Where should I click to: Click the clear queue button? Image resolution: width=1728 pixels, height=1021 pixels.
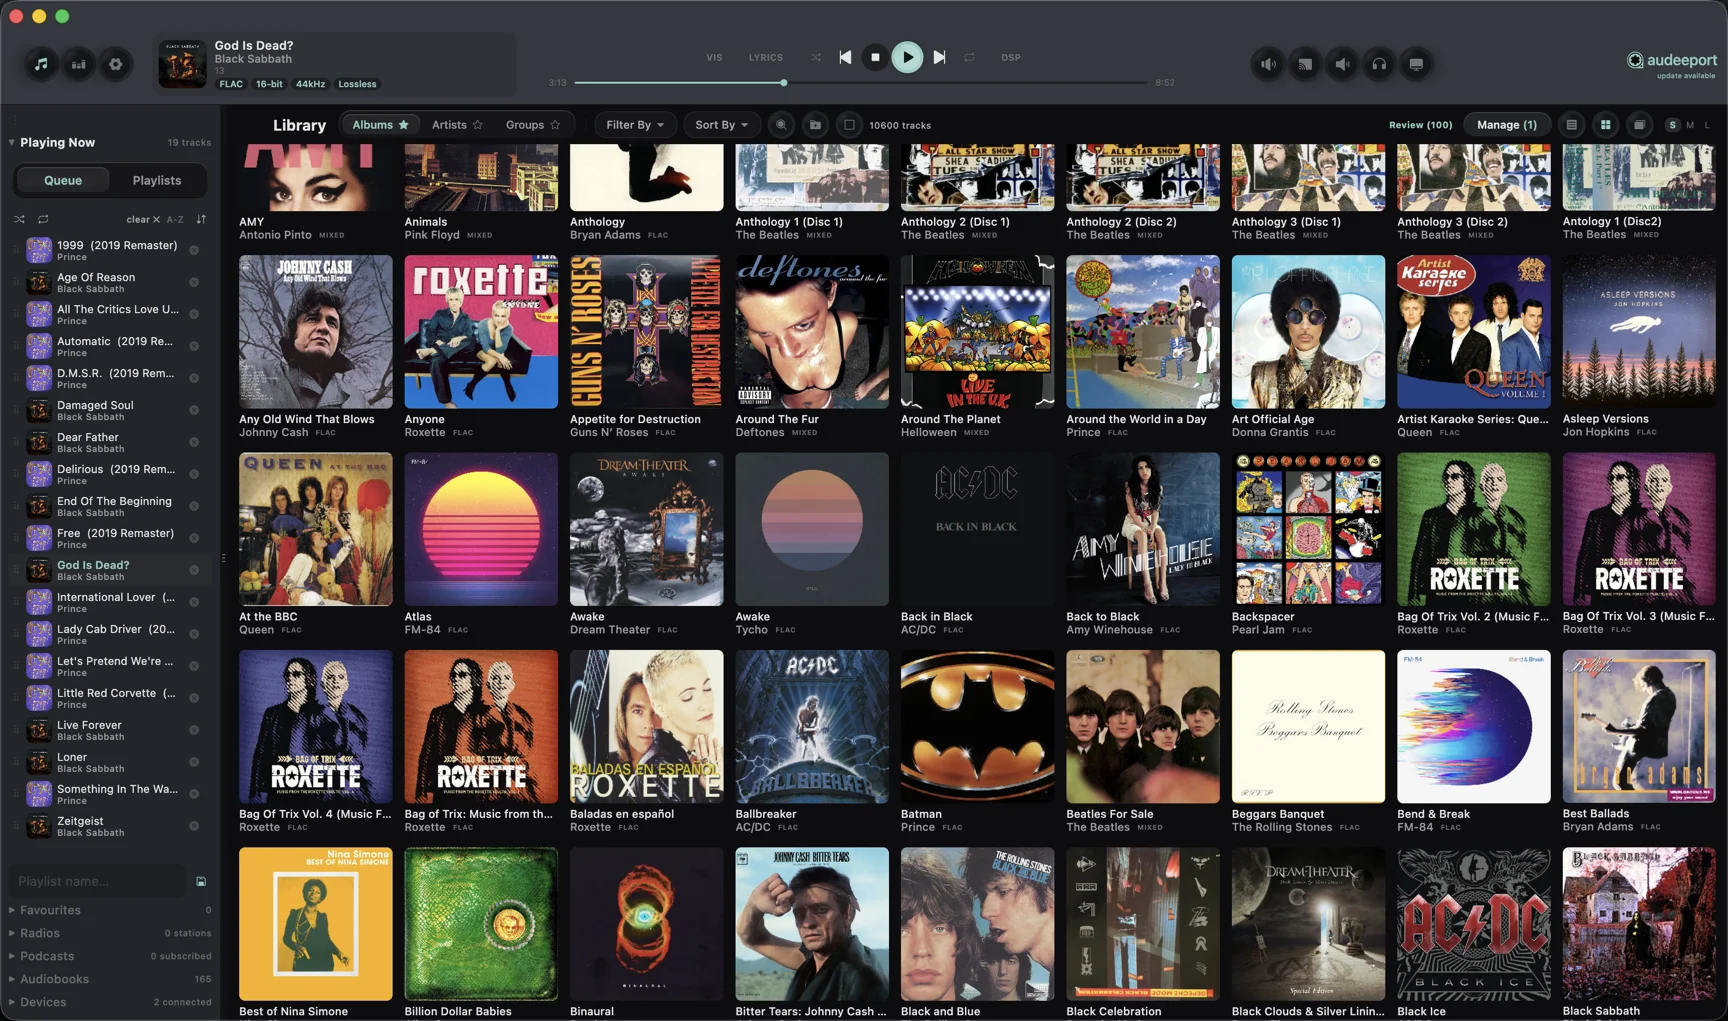[143, 220]
